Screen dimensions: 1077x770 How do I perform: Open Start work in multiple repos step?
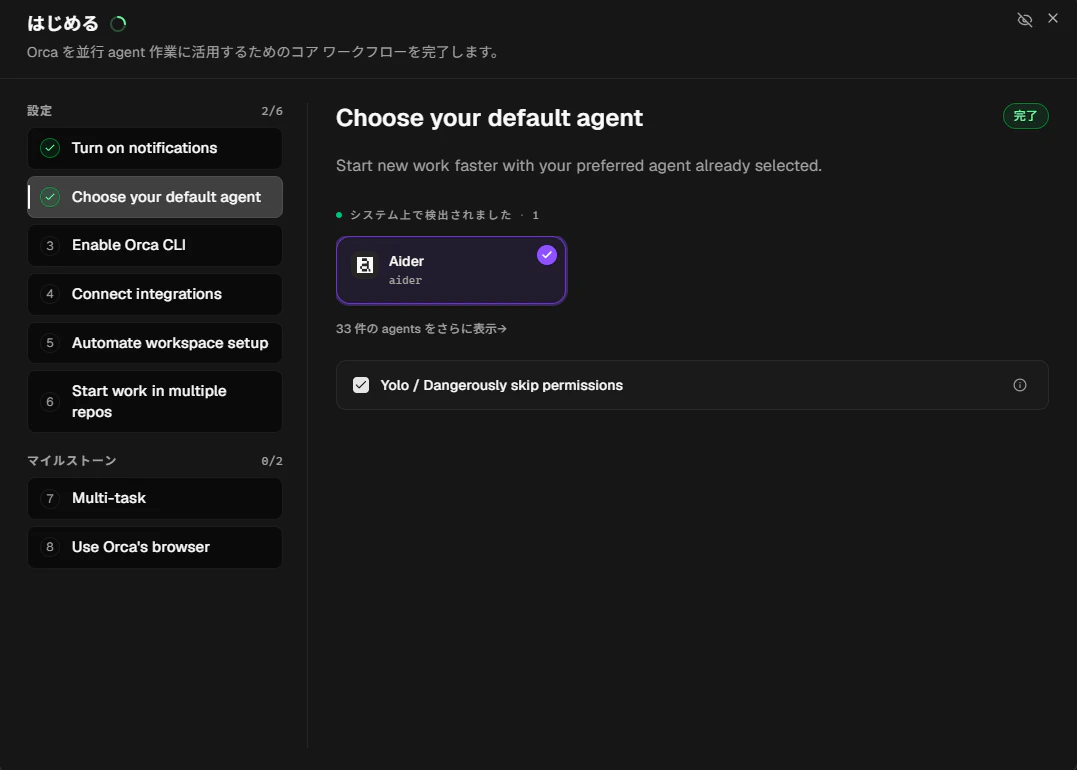pos(155,402)
